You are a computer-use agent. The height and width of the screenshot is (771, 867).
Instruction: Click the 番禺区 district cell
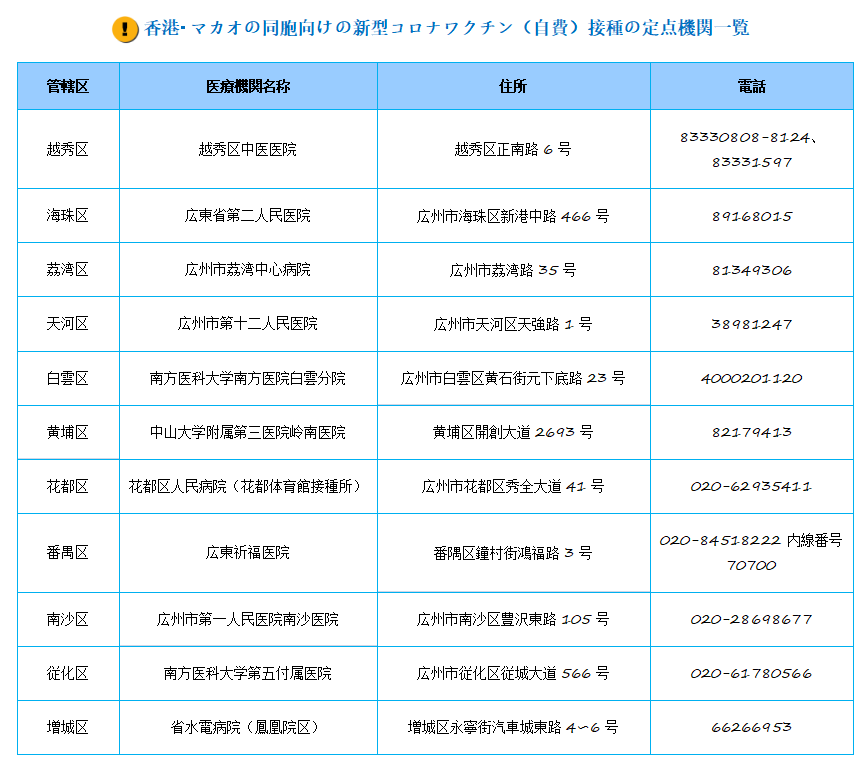tap(67, 553)
